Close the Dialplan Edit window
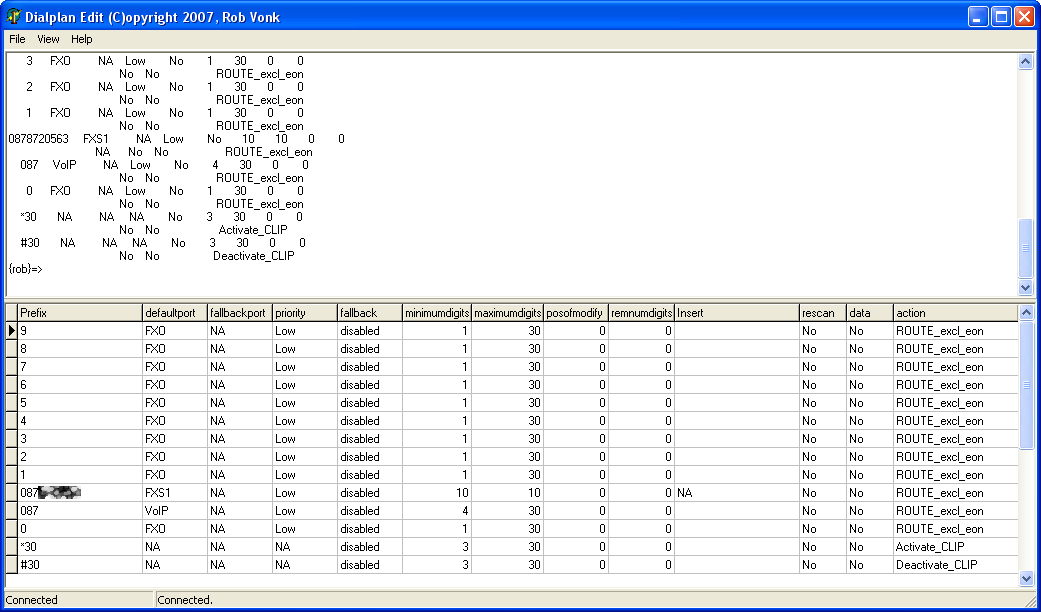 click(x=1024, y=17)
